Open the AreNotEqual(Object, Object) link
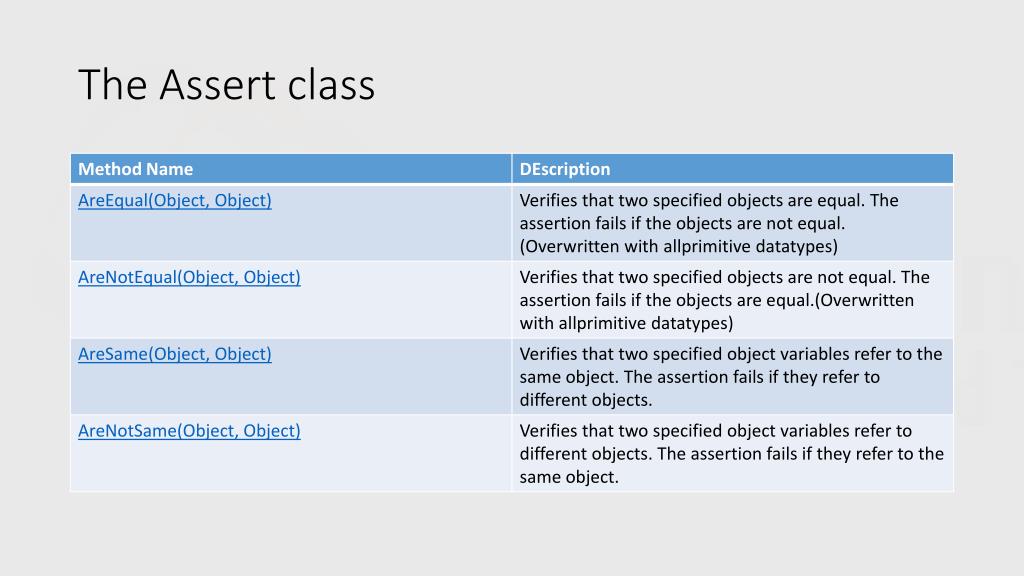This screenshot has width=1024, height=576. (189, 278)
